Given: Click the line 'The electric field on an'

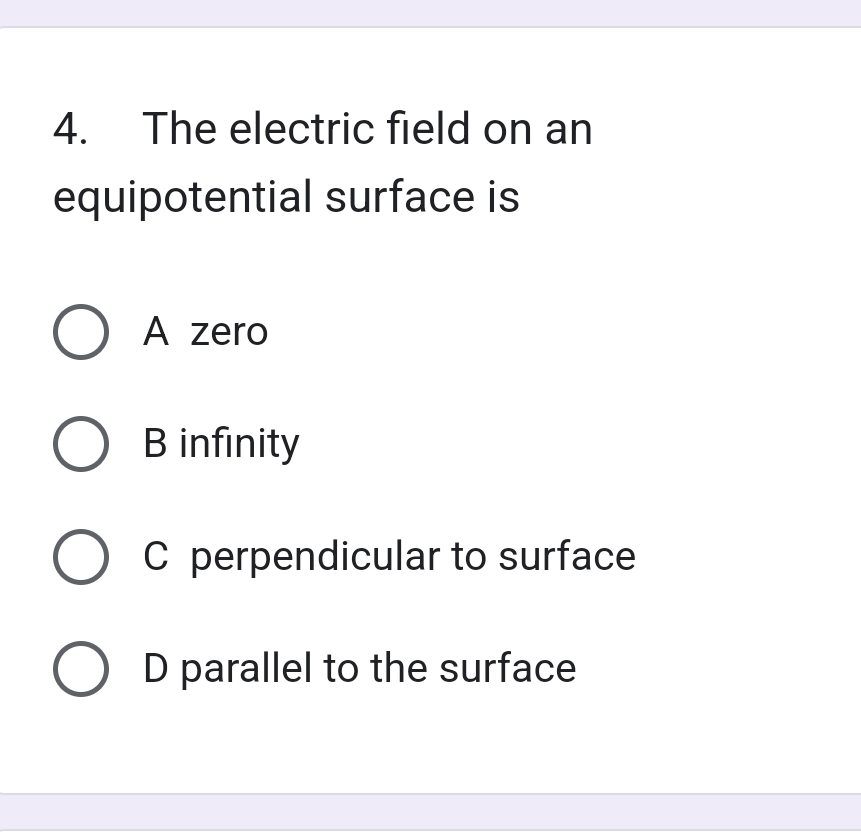Looking at the screenshot, I should pos(367,129).
